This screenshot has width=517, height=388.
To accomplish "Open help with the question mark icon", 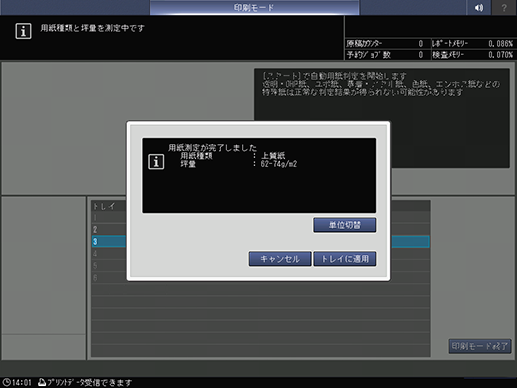I will click(504, 7).
